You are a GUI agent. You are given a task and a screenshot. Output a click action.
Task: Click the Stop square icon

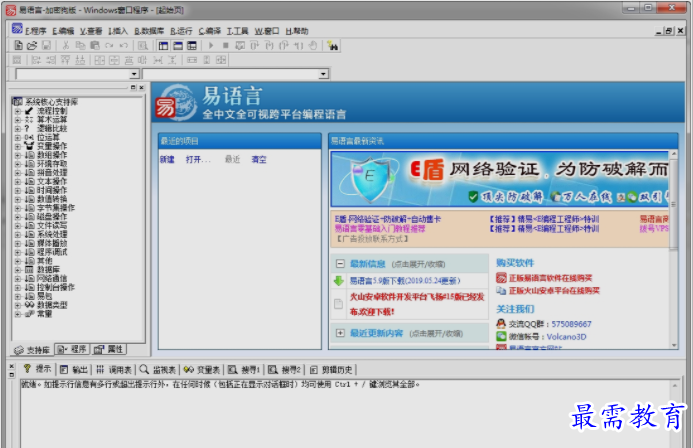tap(225, 45)
